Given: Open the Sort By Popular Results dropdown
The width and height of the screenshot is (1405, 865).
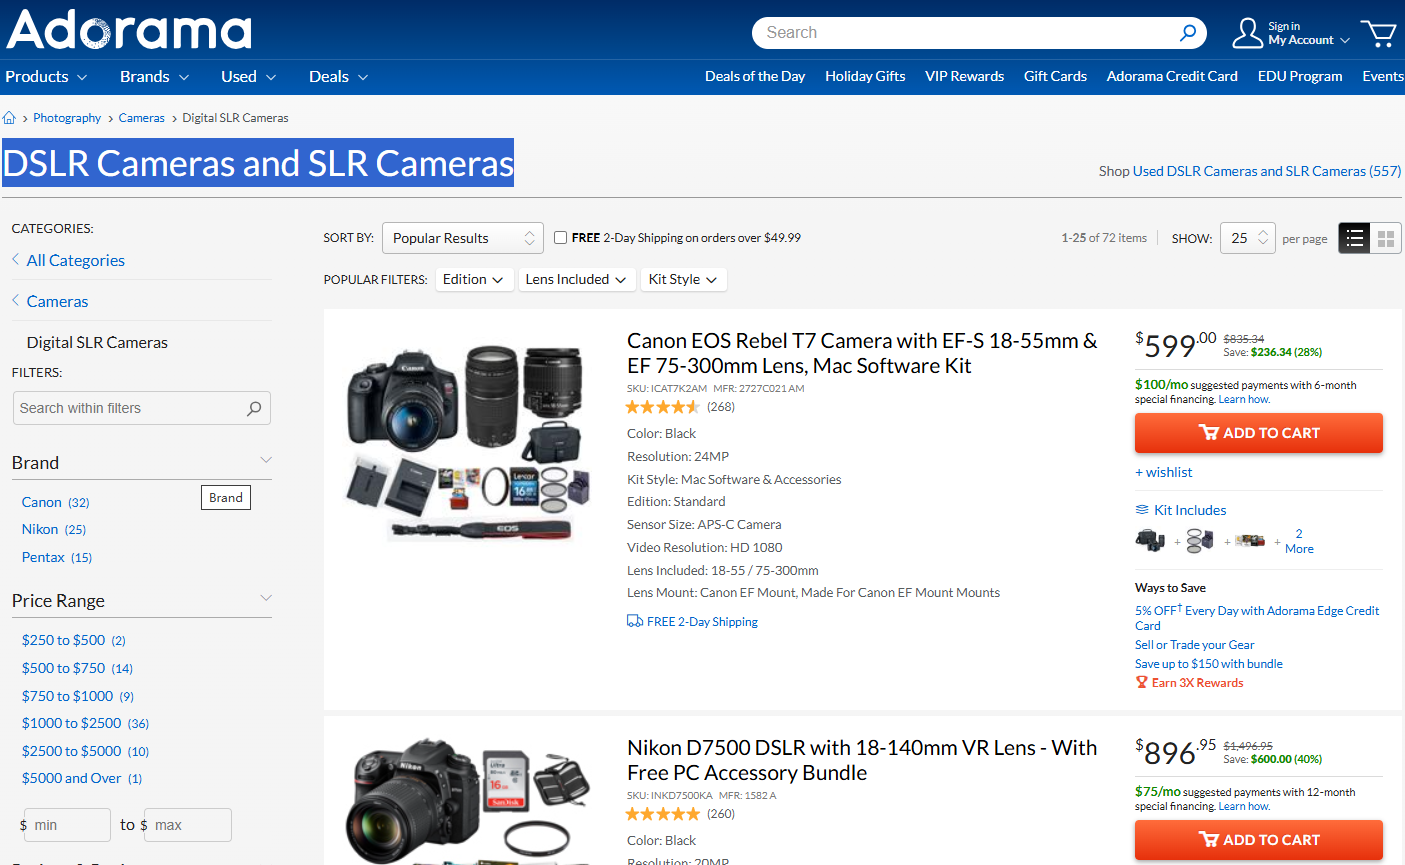Looking at the screenshot, I should tap(463, 238).
